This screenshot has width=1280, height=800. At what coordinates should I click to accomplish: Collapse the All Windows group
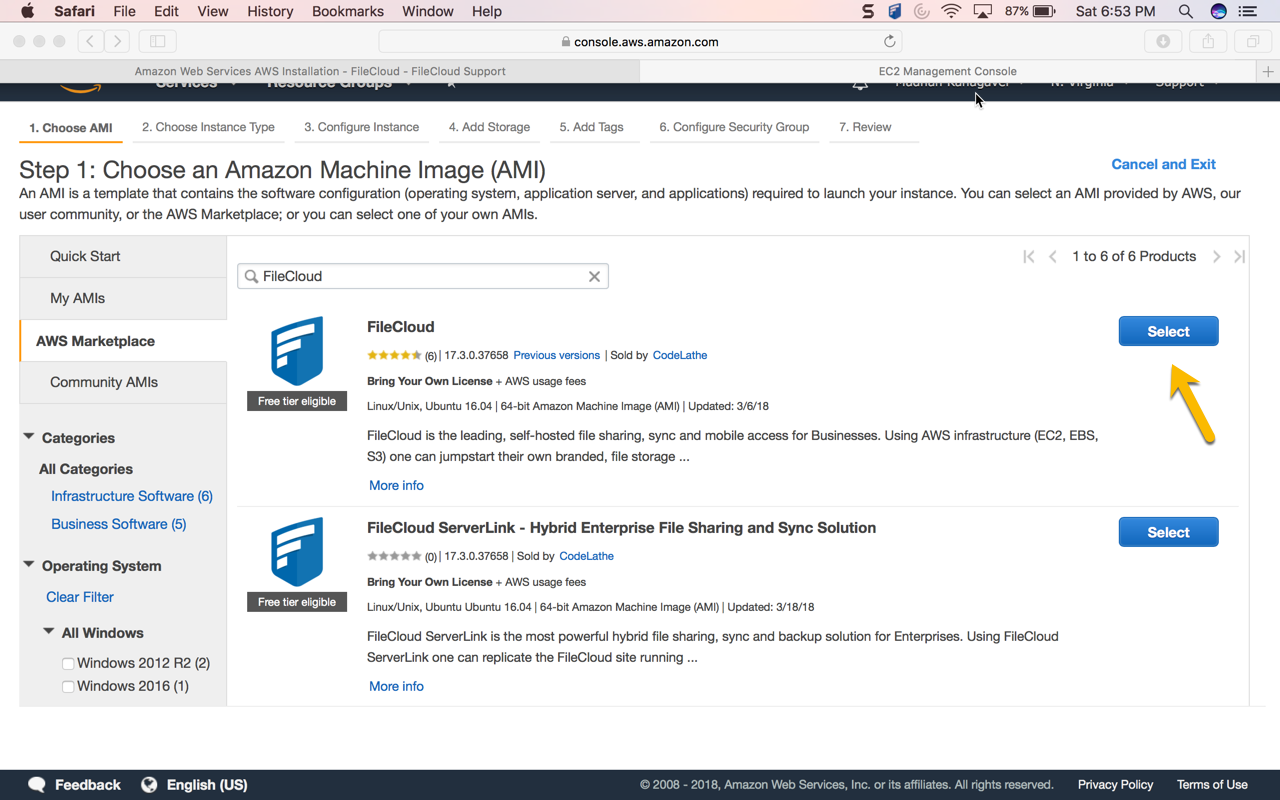(48, 632)
